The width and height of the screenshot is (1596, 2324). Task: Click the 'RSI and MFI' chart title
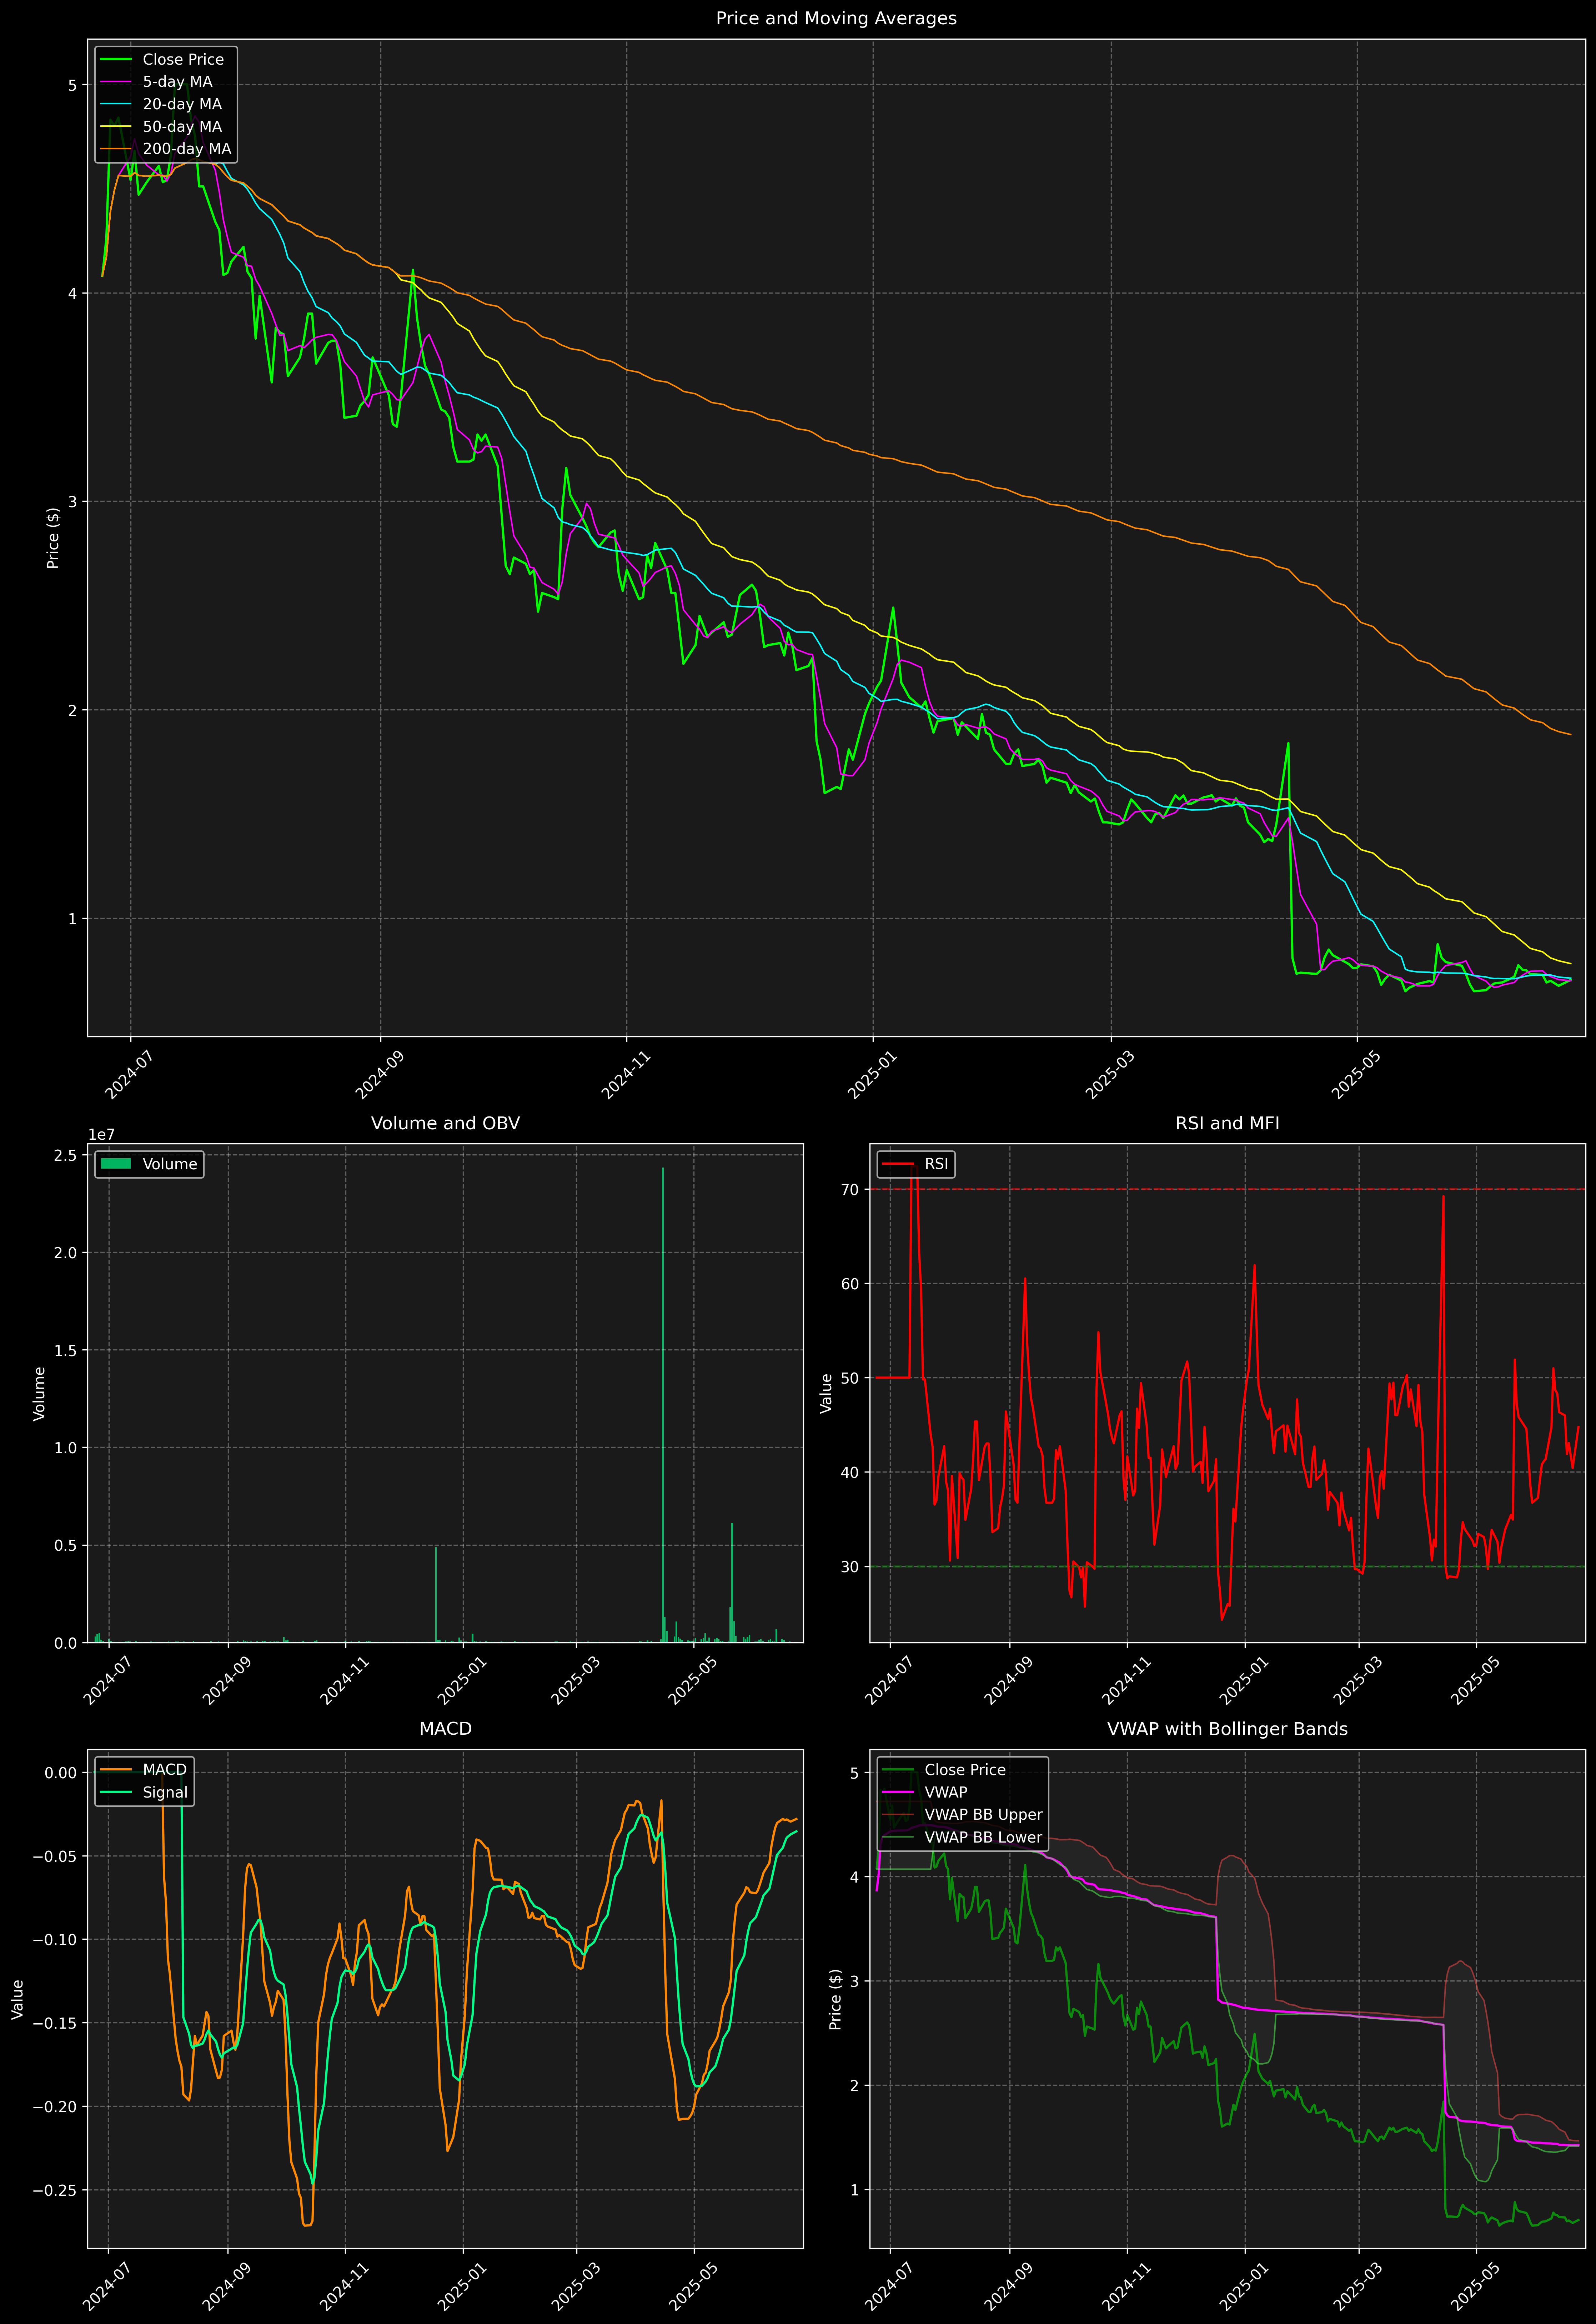pyautogui.click(x=1227, y=1123)
